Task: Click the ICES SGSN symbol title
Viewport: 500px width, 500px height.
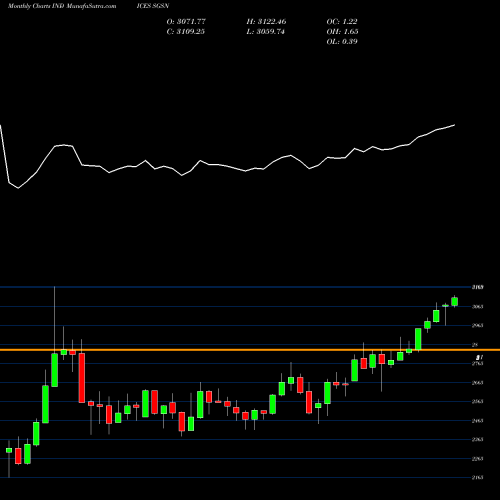Action: pos(153,6)
